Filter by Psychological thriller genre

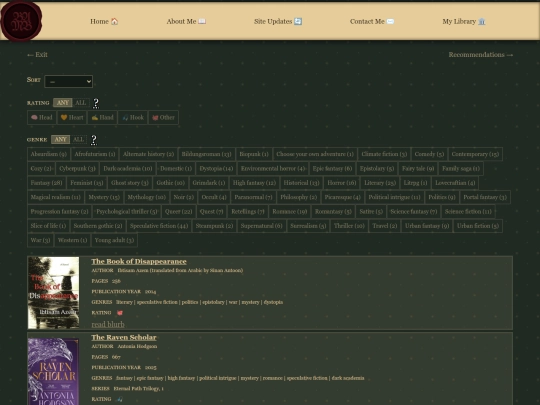(126, 211)
